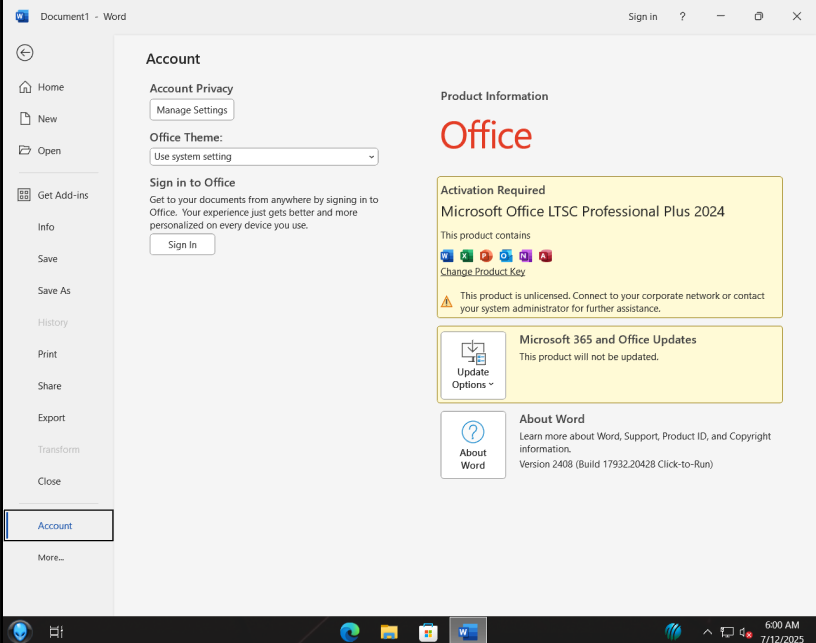Click 'This product will not be updated.' text
The image size is (816, 643).
click(589, 357)
